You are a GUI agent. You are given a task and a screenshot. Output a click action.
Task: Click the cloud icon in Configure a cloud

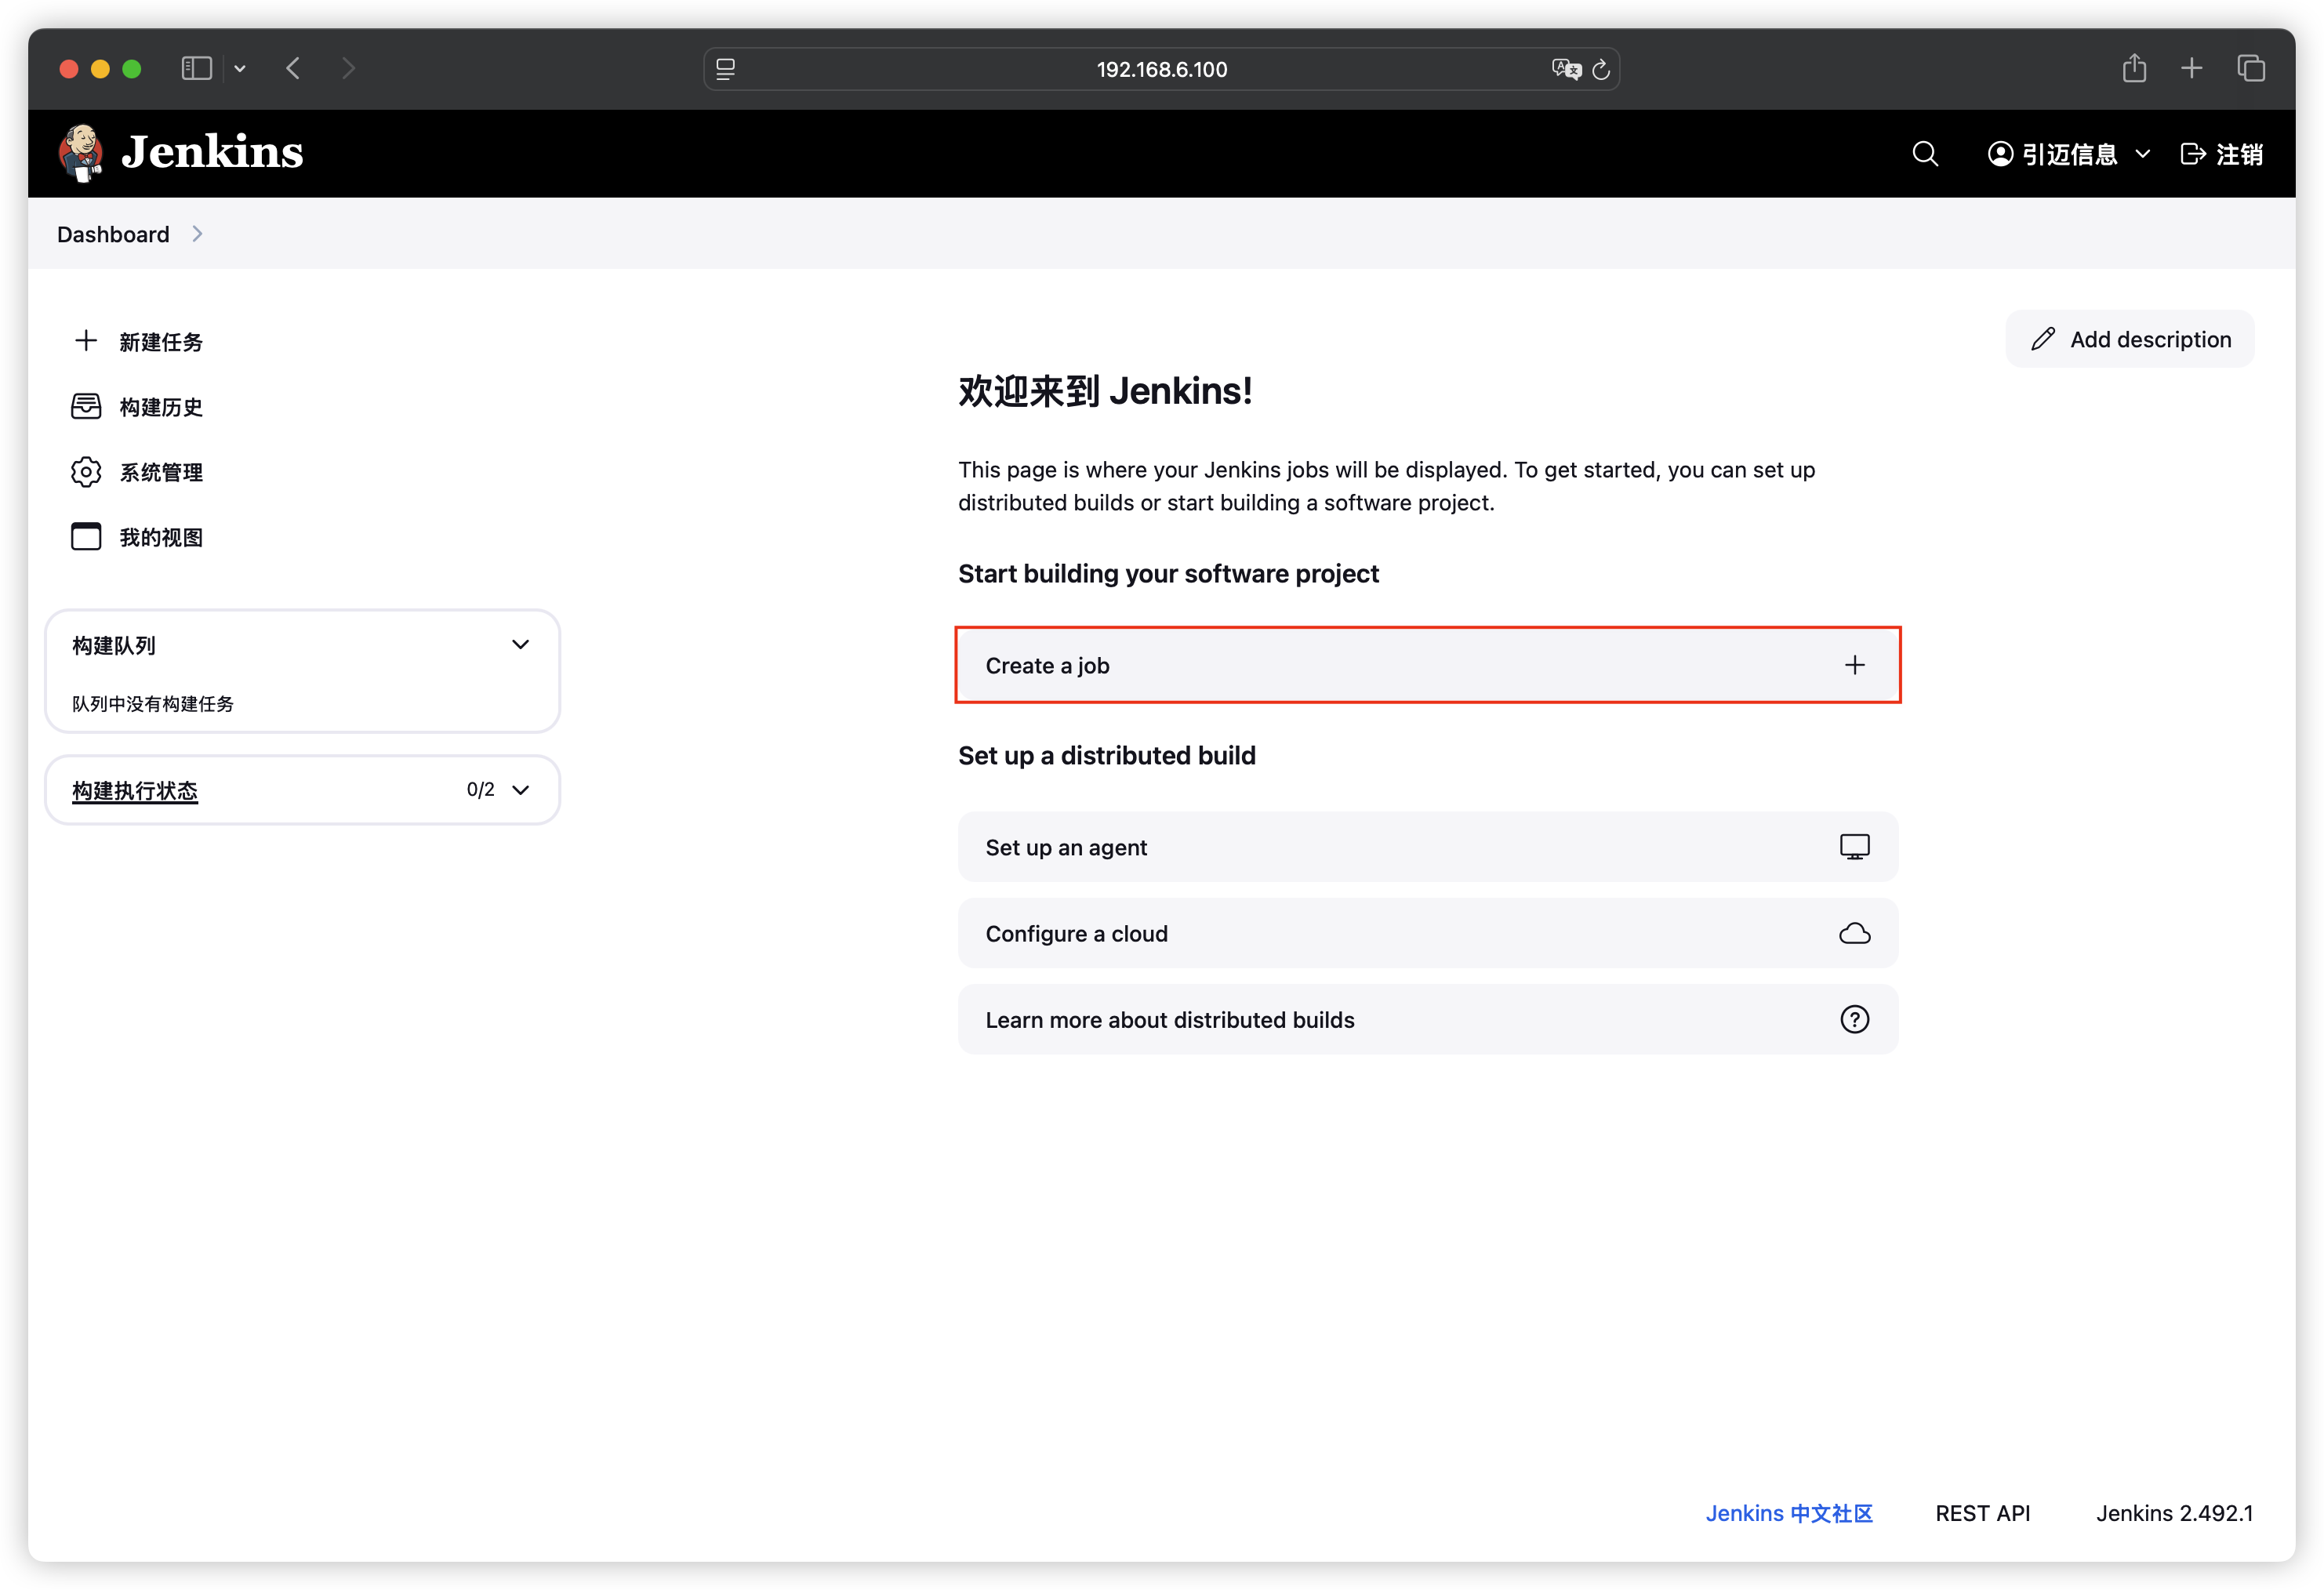[1855, 933]
